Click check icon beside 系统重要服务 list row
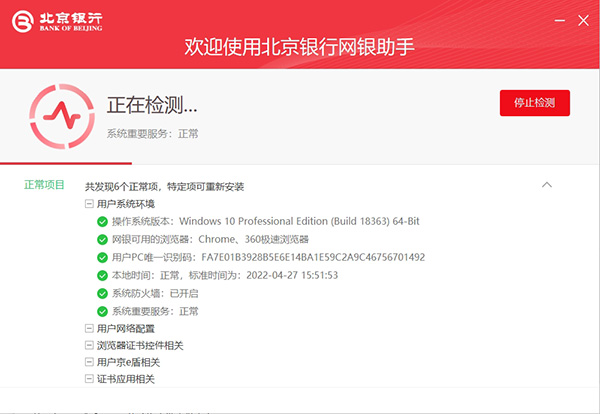Screen dimensions: 600x414 pyautogui.click(x=102, y=311)
